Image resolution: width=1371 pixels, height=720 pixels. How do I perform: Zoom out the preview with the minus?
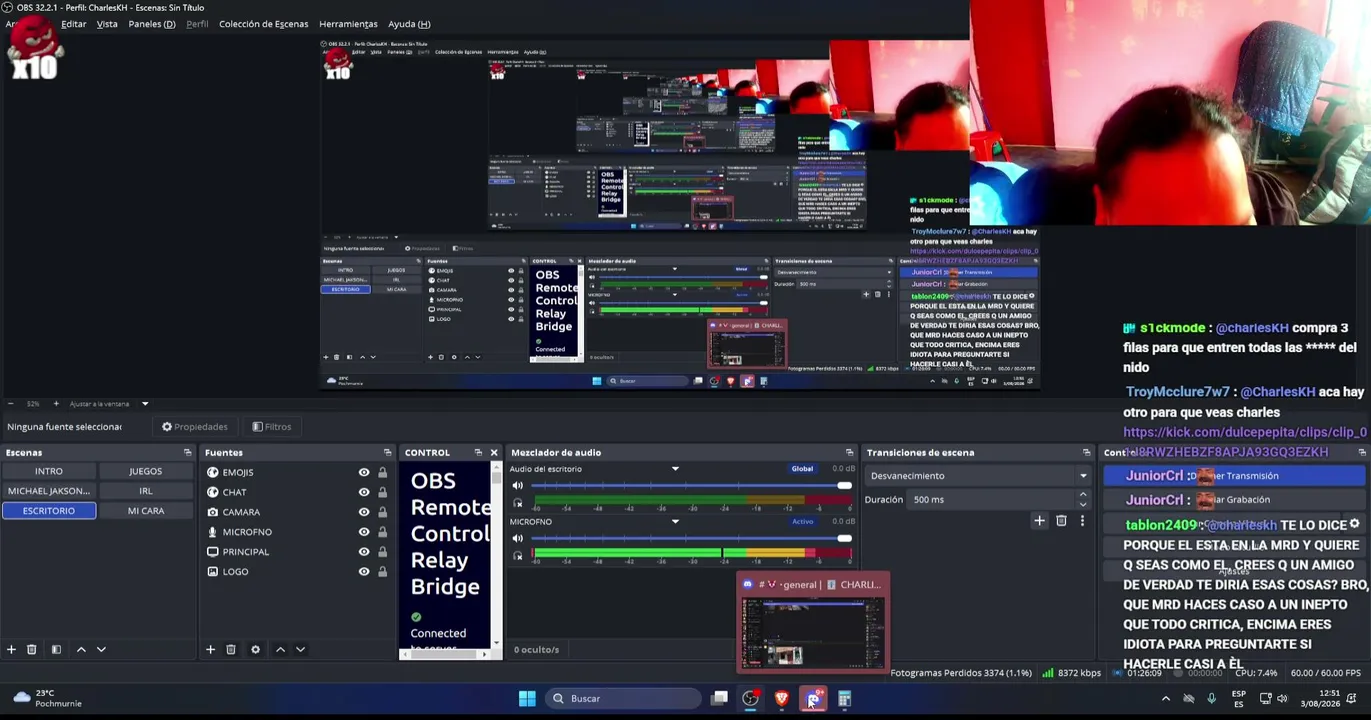[x=10, y=404]
